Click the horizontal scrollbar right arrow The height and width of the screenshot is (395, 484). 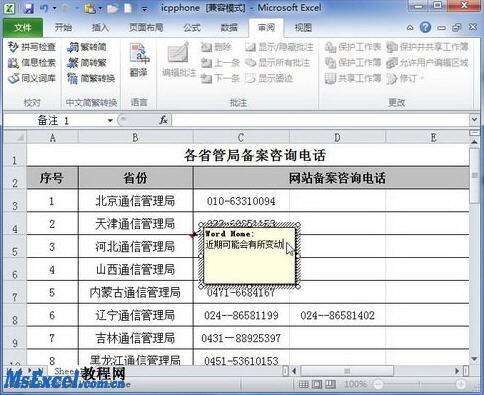pos(458,371)
